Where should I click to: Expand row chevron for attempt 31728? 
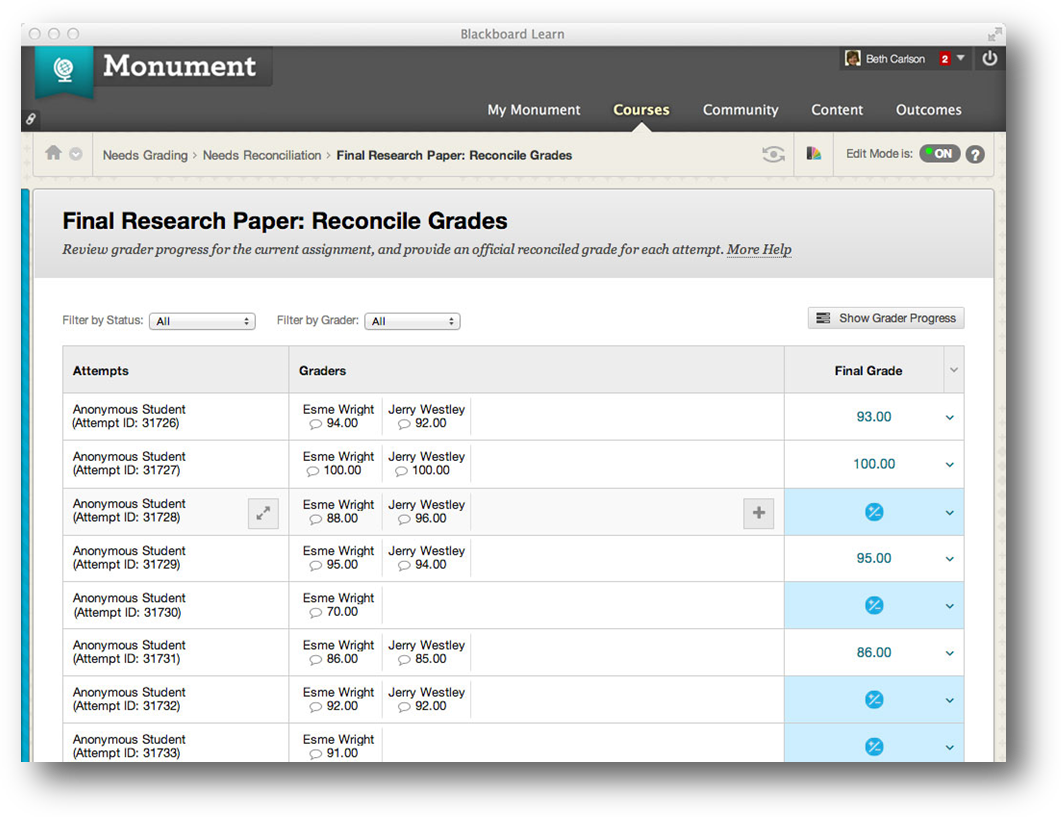(949, 513)
